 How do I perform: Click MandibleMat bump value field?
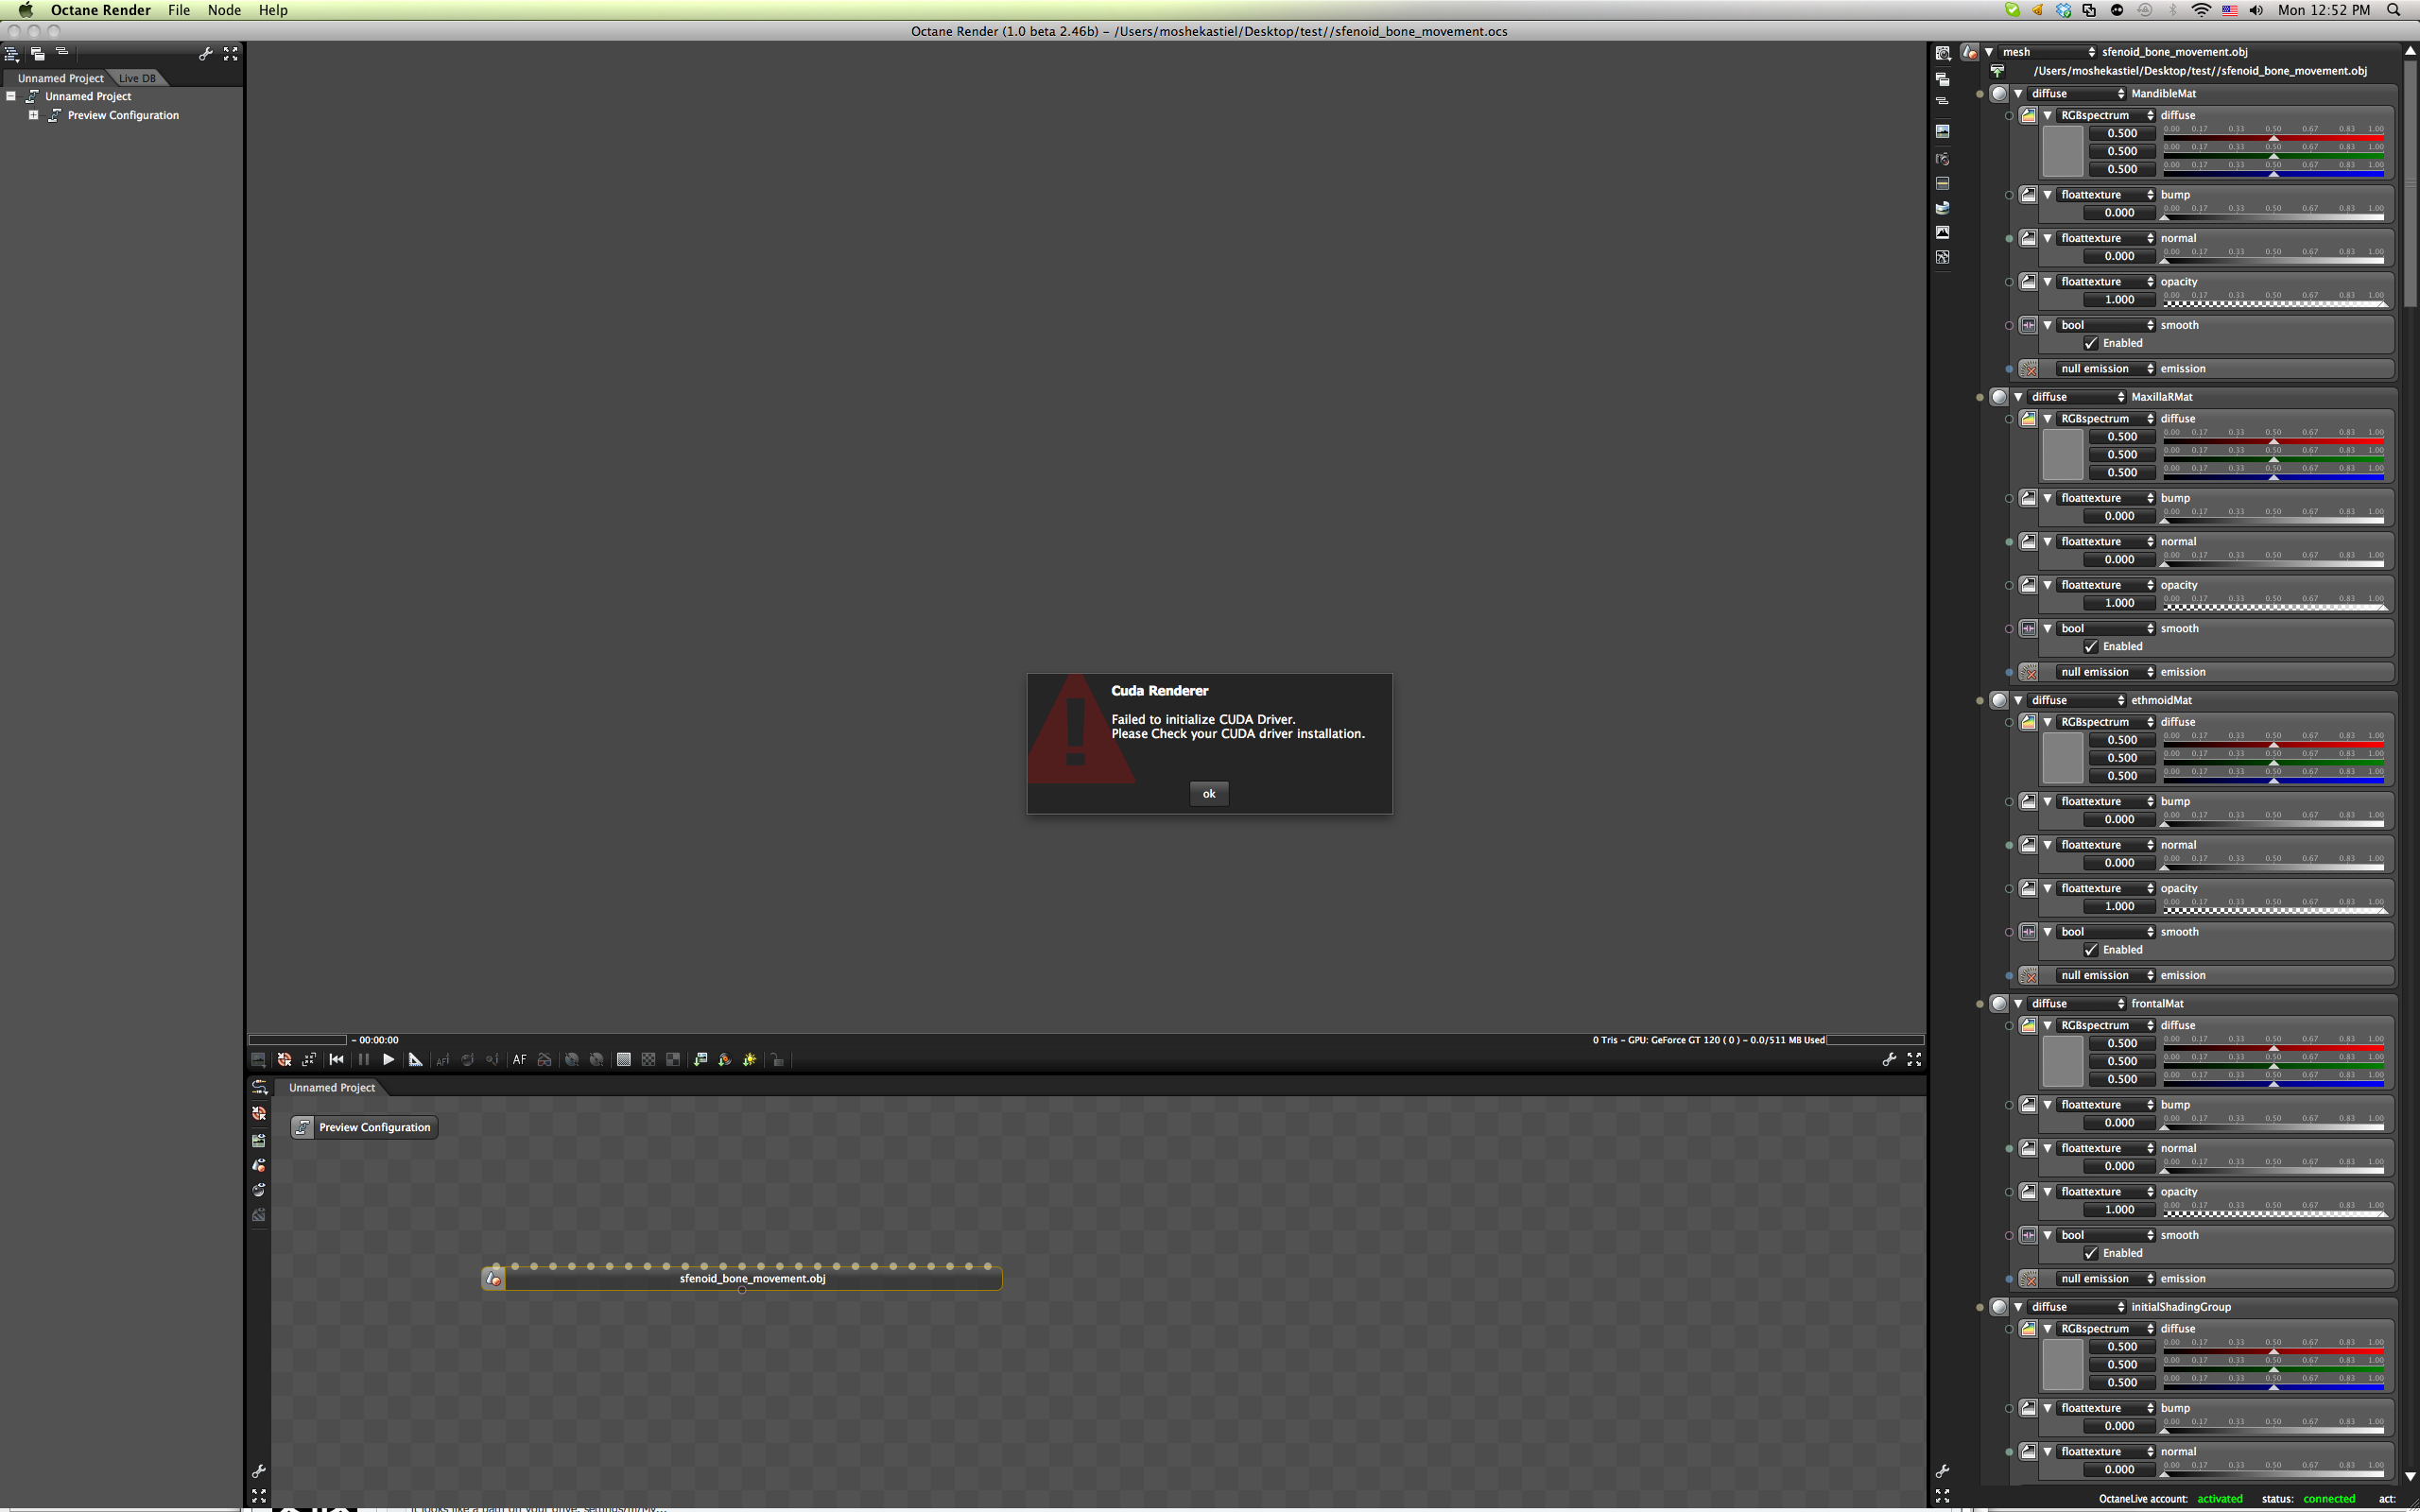pos(2119,213)
